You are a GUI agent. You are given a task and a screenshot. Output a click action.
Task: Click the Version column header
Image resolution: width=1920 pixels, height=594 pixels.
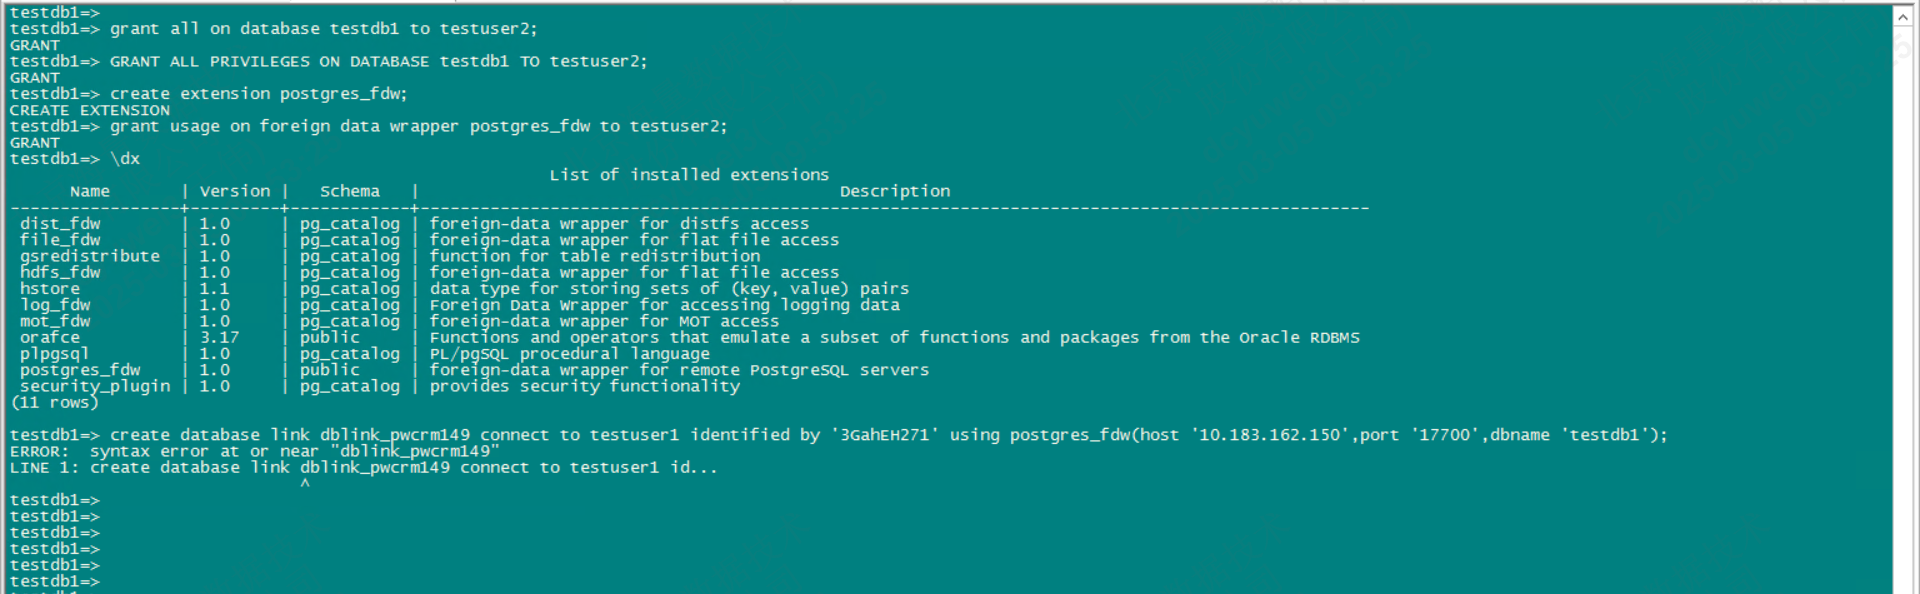click(235, 191)
